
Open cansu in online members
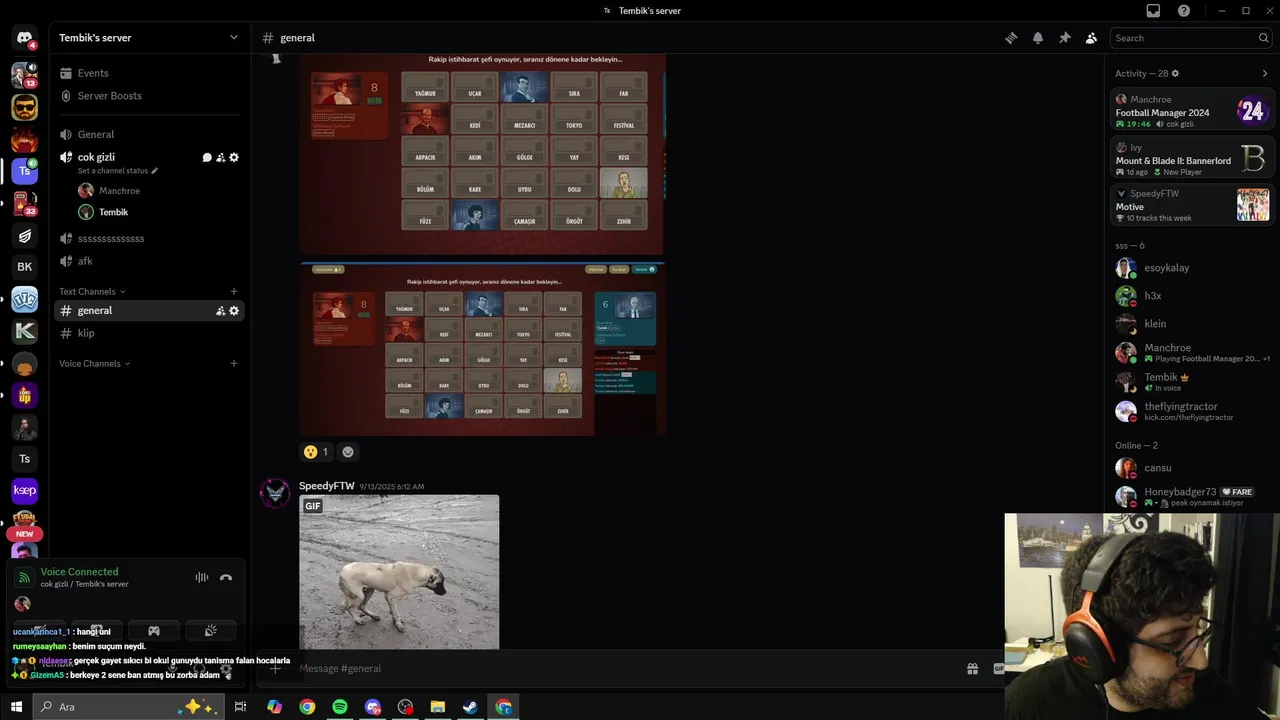(x=1192, y=468)
